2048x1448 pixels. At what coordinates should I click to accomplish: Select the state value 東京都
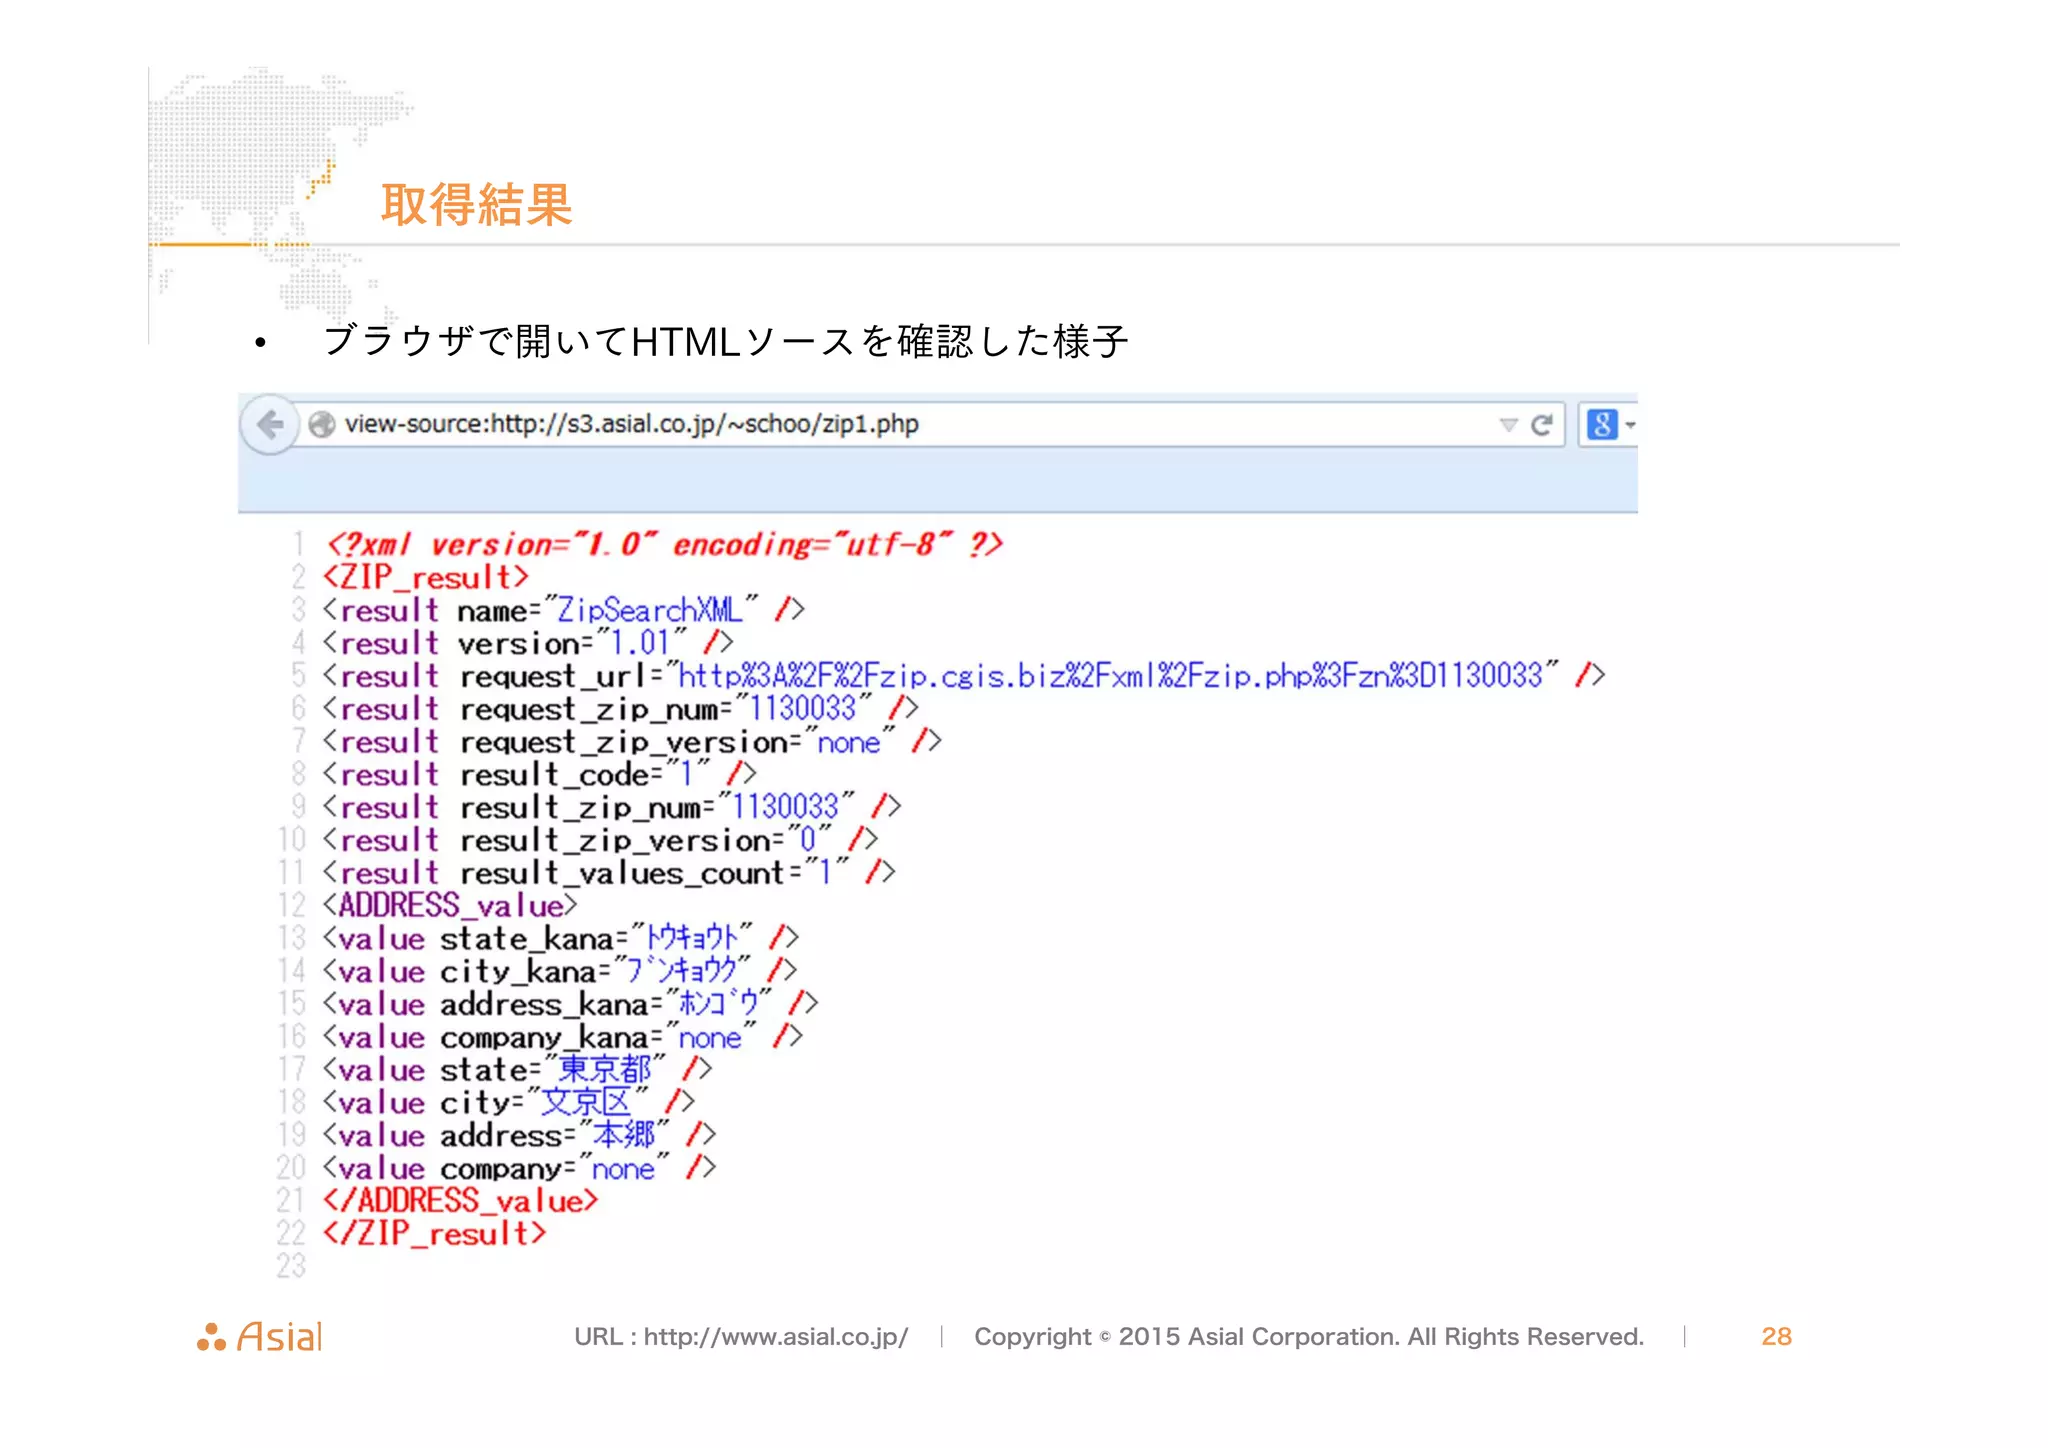click(605, 1069)
